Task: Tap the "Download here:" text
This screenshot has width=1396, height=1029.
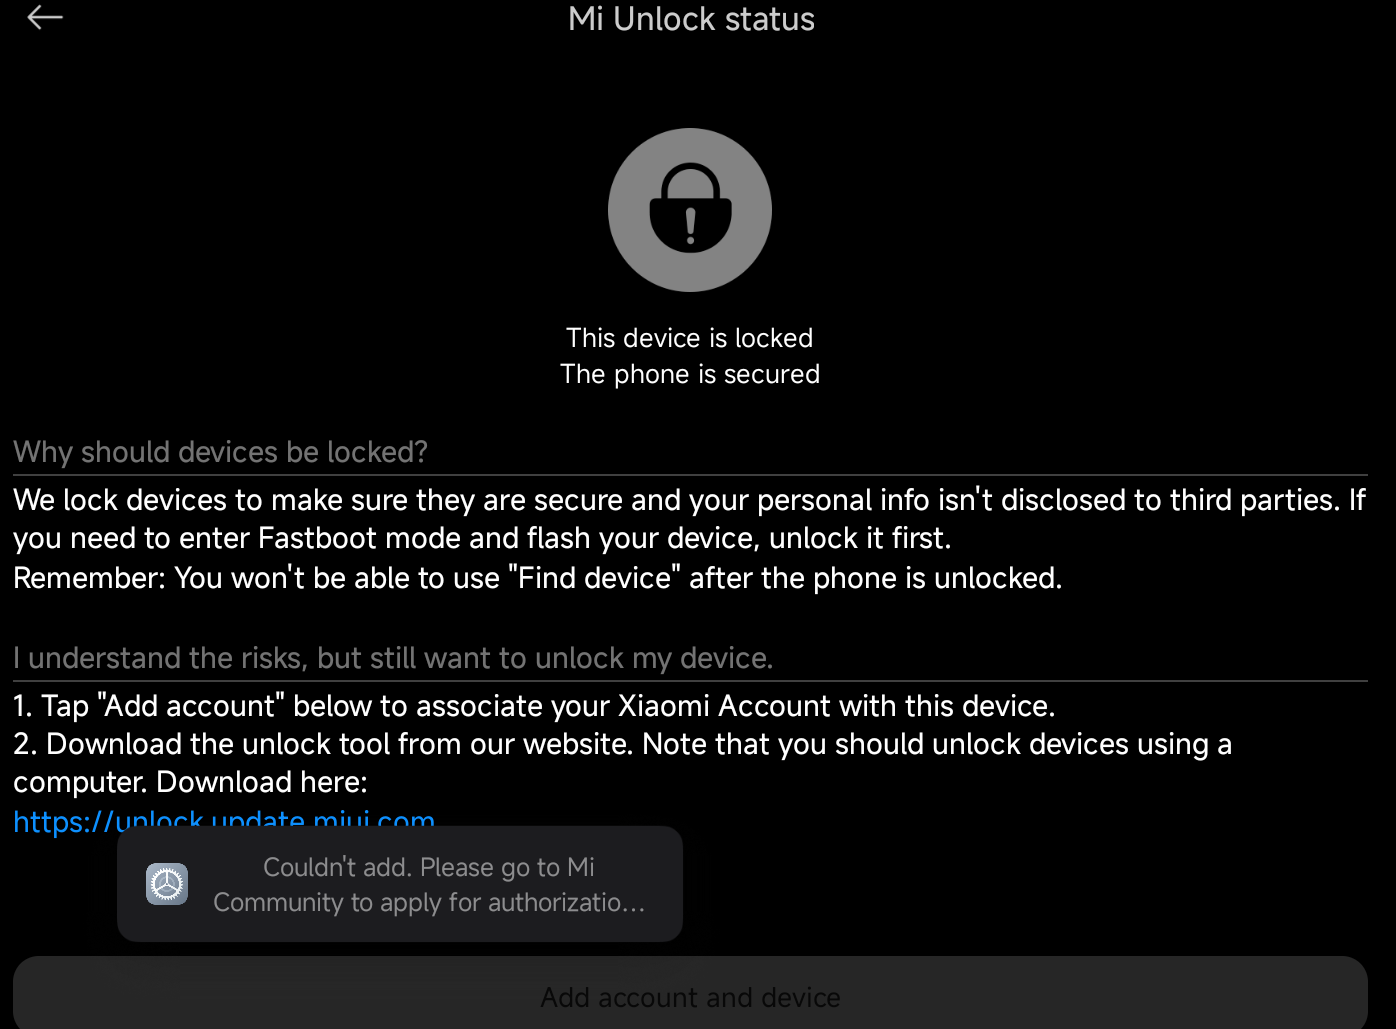Action: (x=262, y=782)
